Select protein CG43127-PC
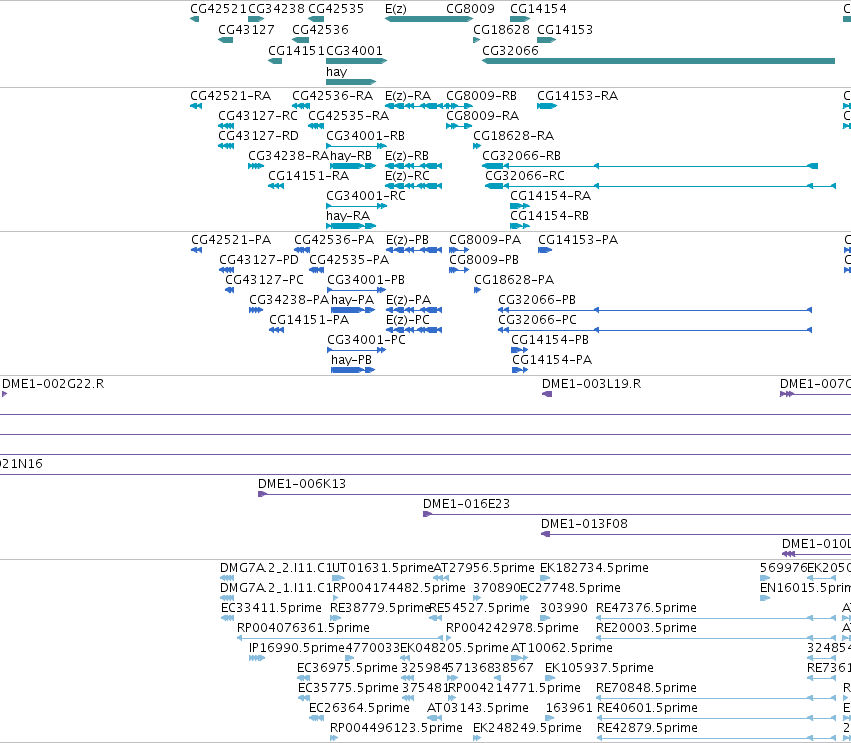Screen dimensions: 851x743 point(264,280)
